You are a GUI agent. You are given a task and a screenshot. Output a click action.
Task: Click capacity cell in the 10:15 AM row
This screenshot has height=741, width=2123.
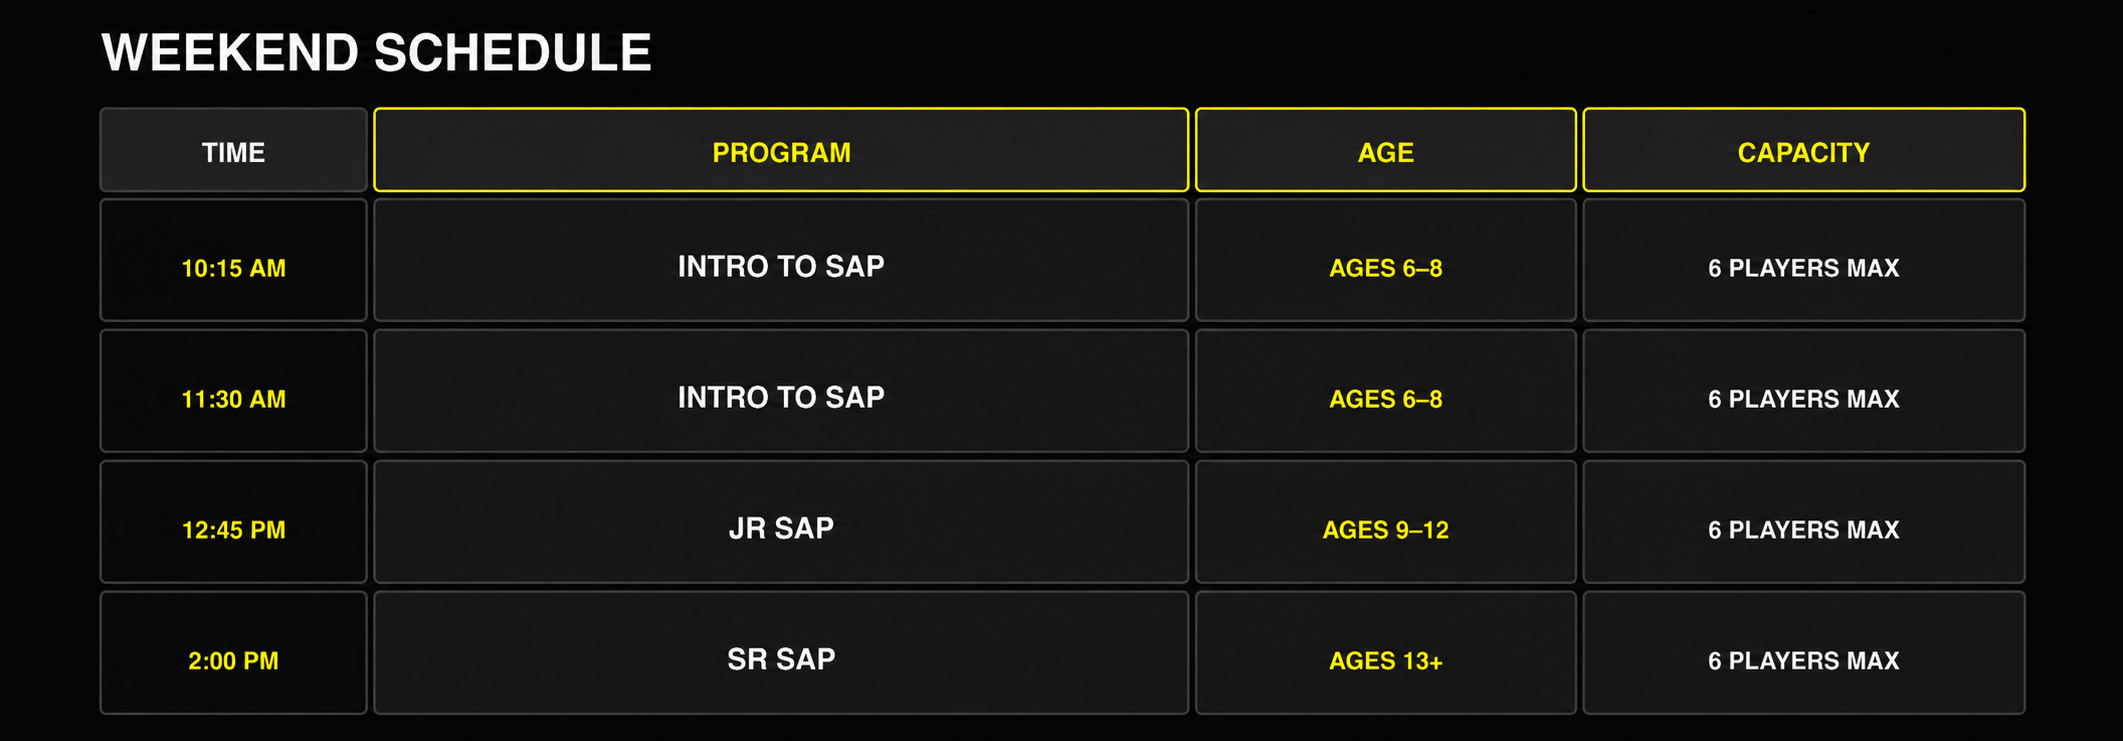pyautogui.click(x=1804, y=260)
